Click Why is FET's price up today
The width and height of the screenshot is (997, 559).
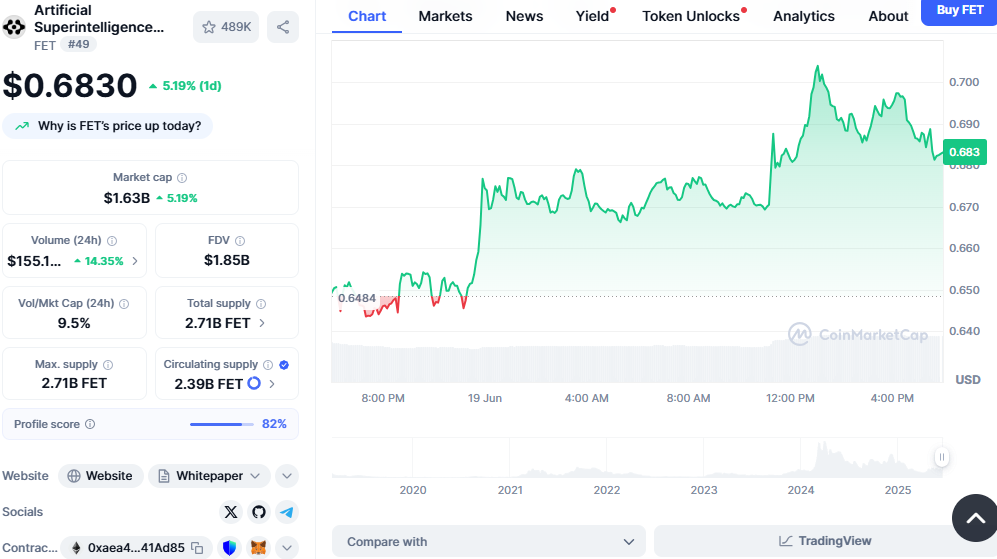(108, 126)
